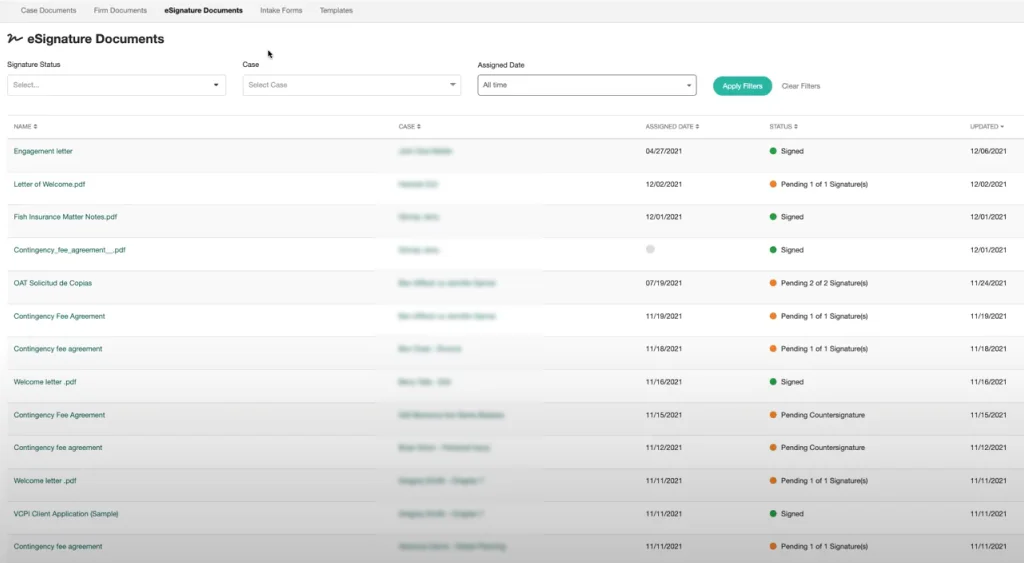This screenshot has height=563, width=1024.
Task: Open the Engagement letter document
Action: pyautogui.click(x=43, y=151)
